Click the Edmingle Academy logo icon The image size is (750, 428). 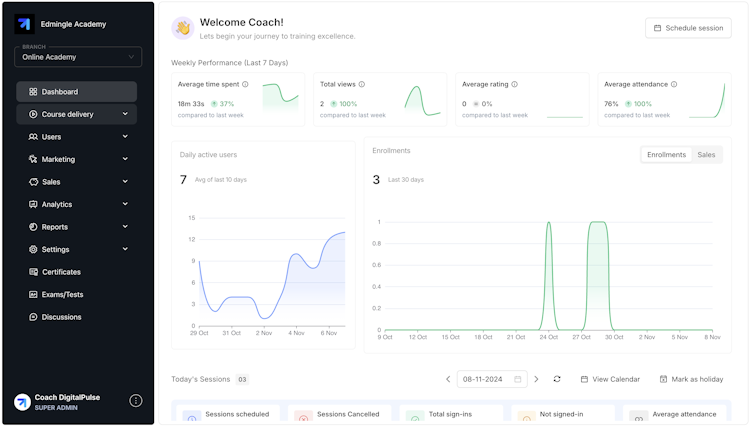[24, 24]
